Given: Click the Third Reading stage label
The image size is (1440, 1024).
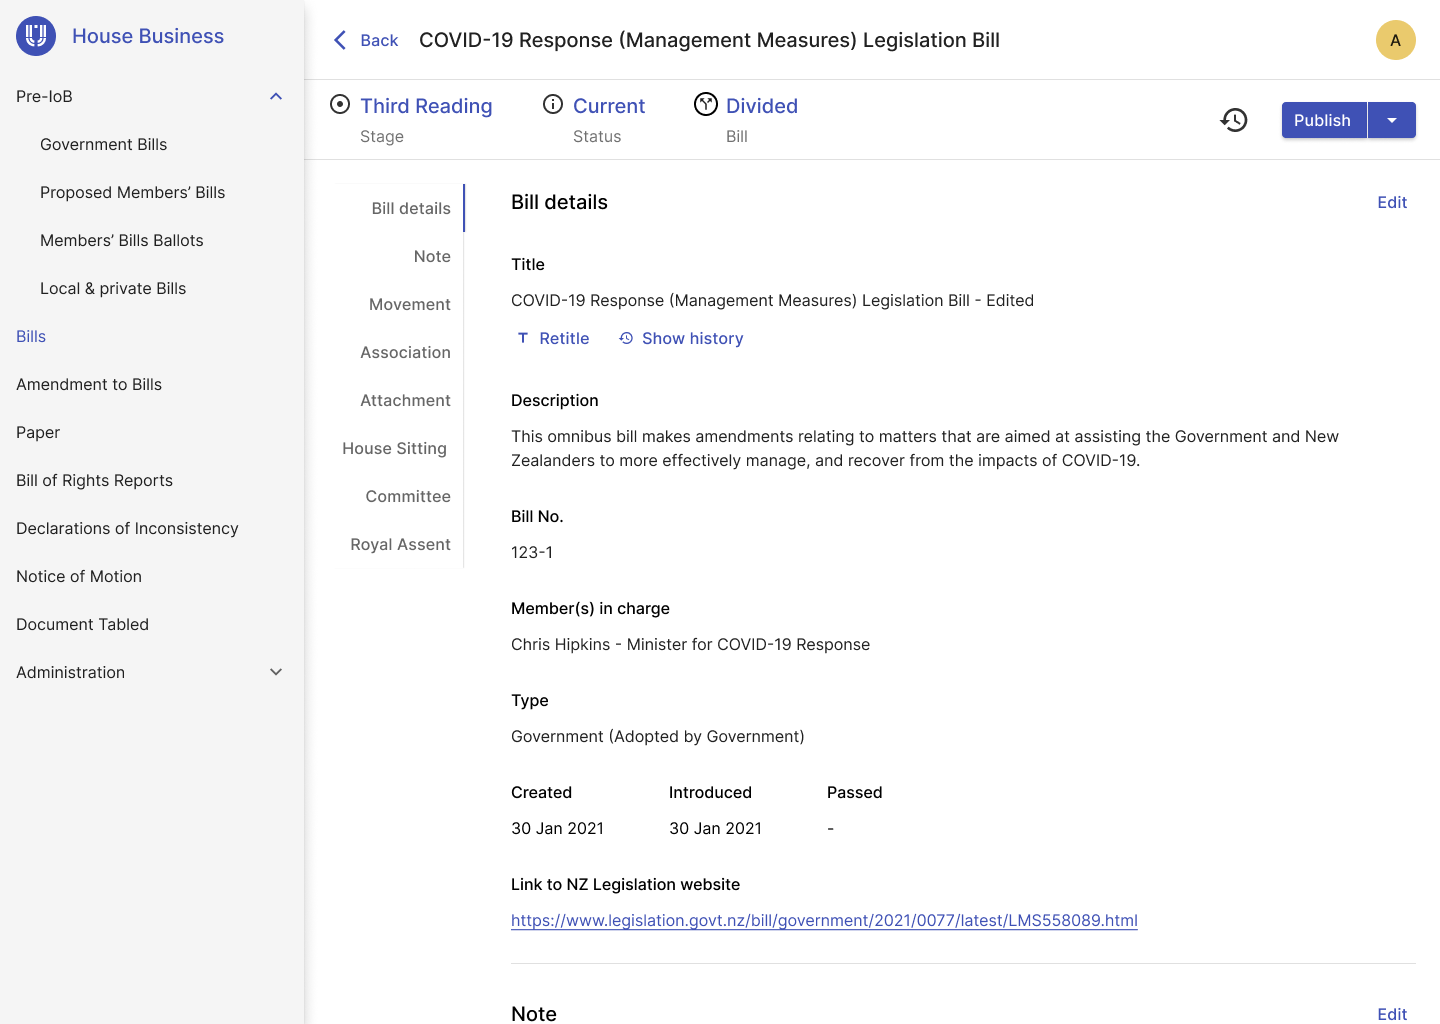Looking at the screenshot, I should click(426, 106).
